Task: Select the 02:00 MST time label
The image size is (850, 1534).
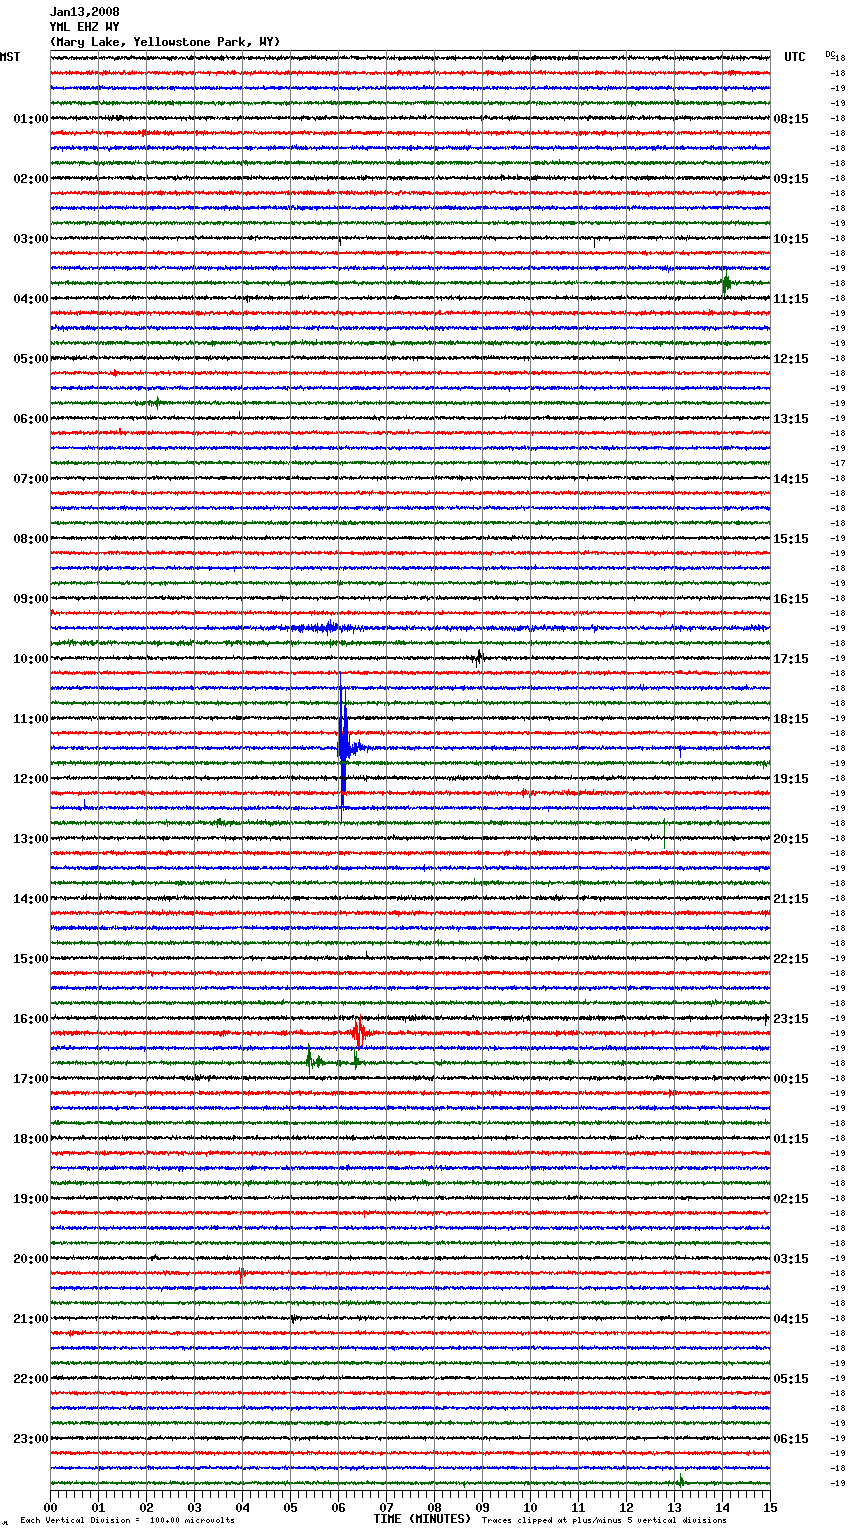Action: (x=31, y=179)
